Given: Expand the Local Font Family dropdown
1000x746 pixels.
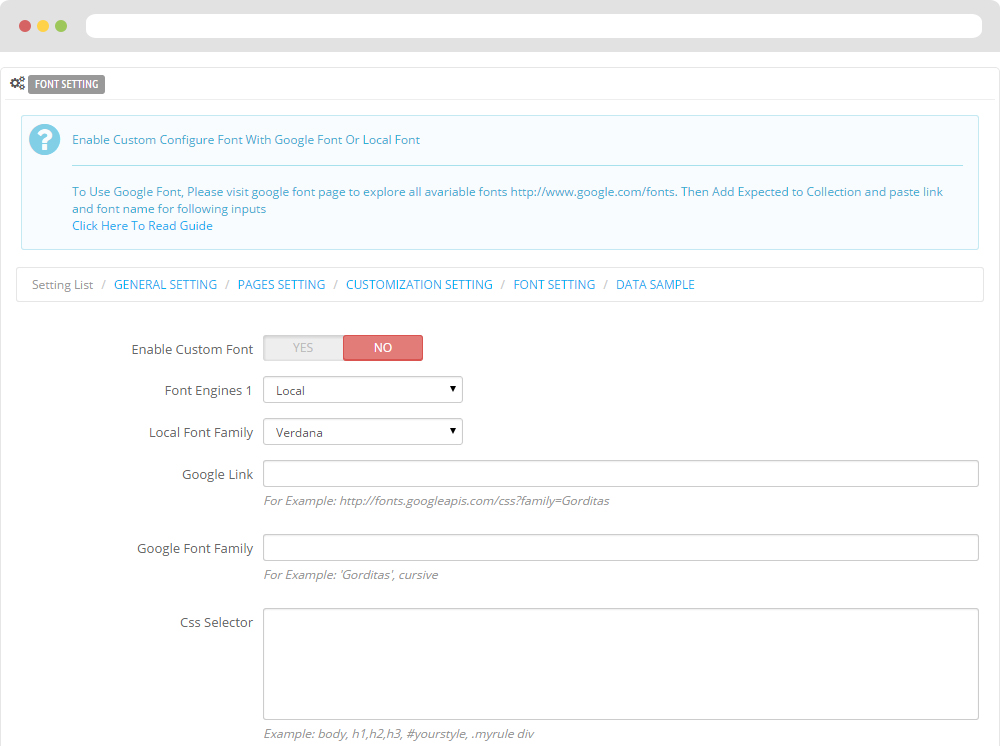Looking at the screenshot, I should coord(363,432).
